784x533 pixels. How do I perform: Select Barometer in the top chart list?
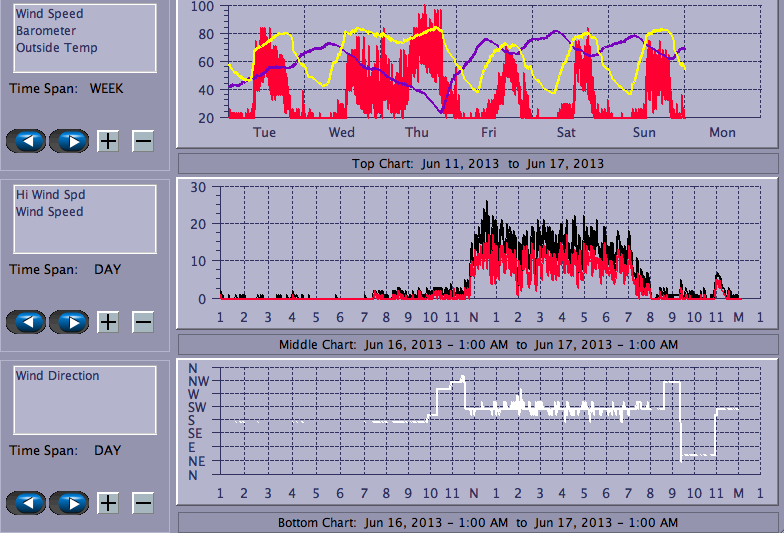coord(44,31)
